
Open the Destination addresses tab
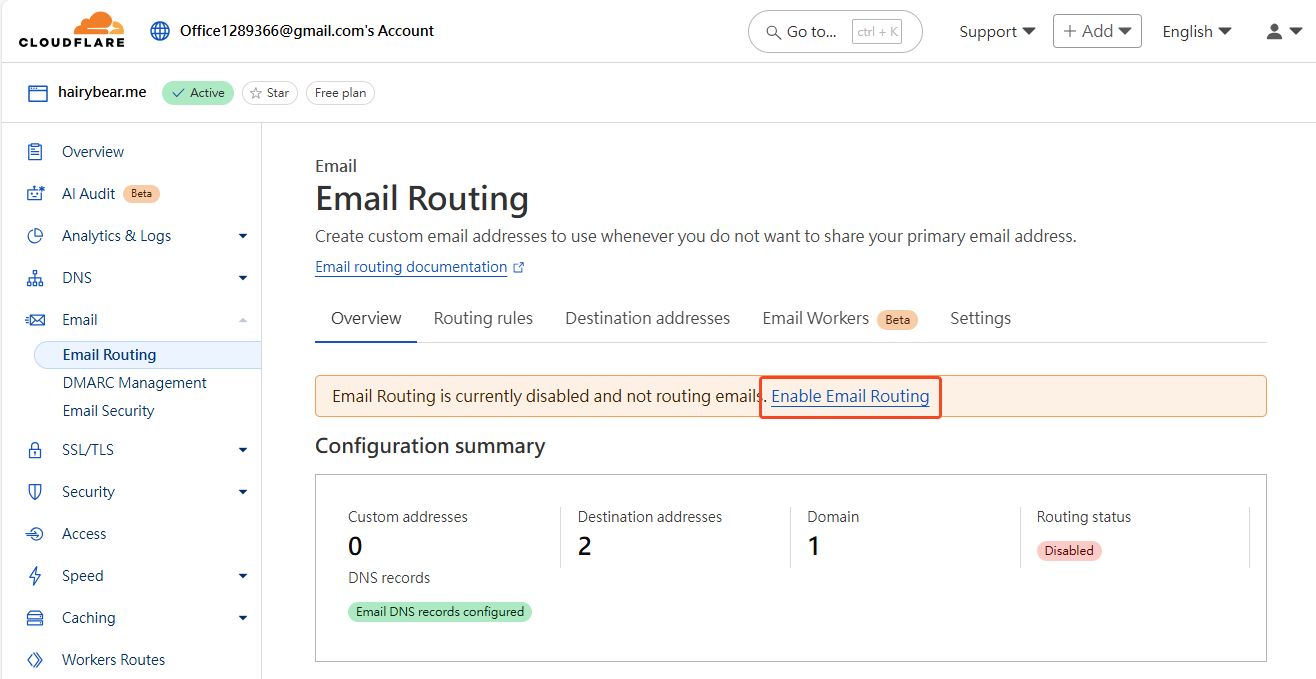pos(648,318)
